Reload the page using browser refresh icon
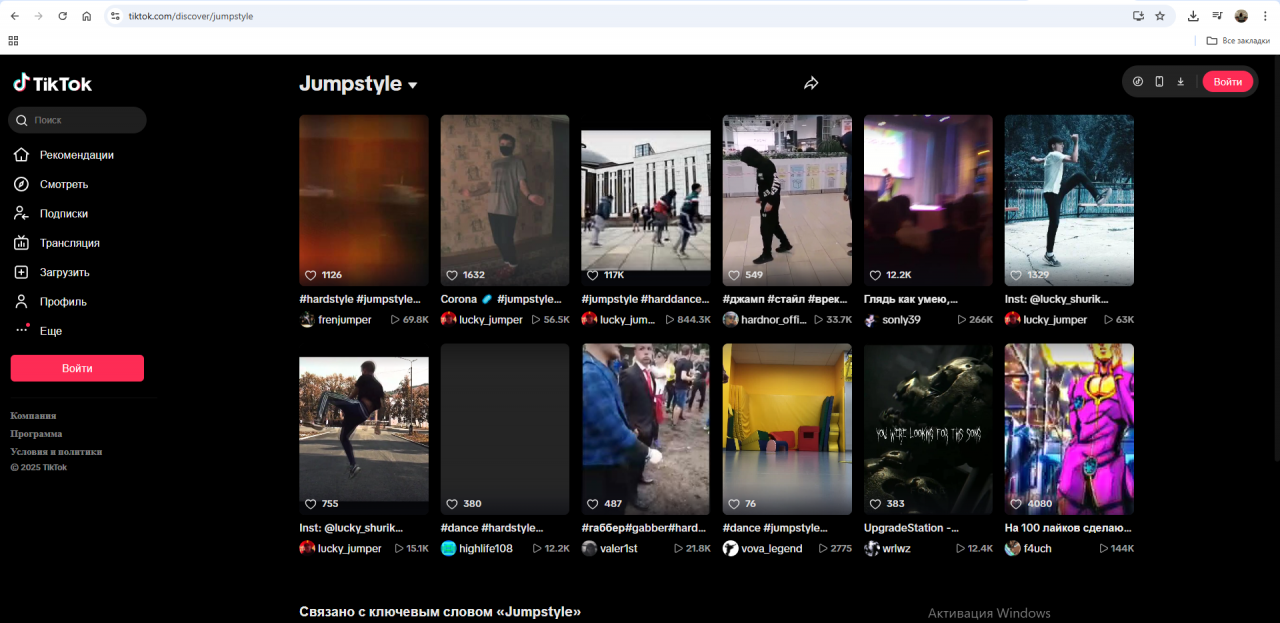This screenshot has height=623, width=1280. point(62,16)
